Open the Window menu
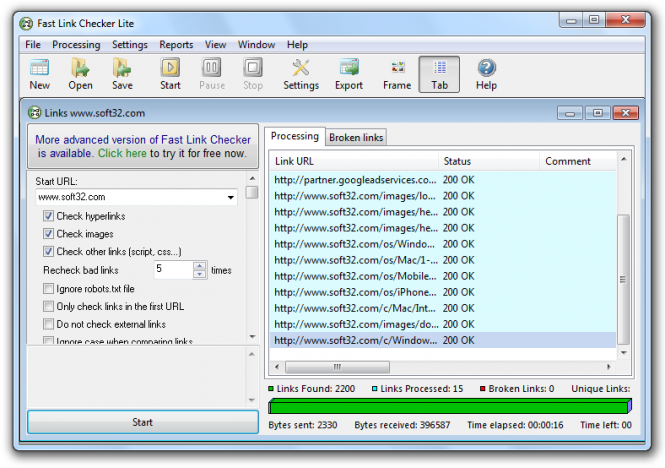 (256, 45)
